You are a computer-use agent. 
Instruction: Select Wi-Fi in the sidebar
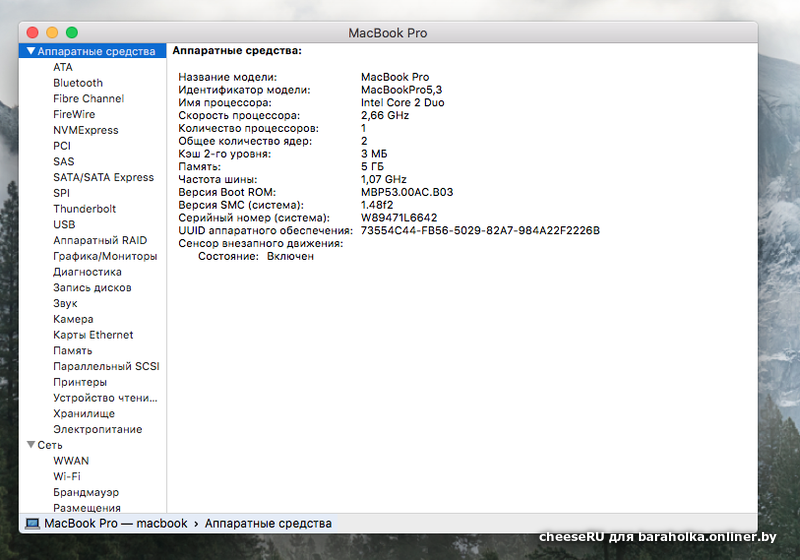[67, 476]
